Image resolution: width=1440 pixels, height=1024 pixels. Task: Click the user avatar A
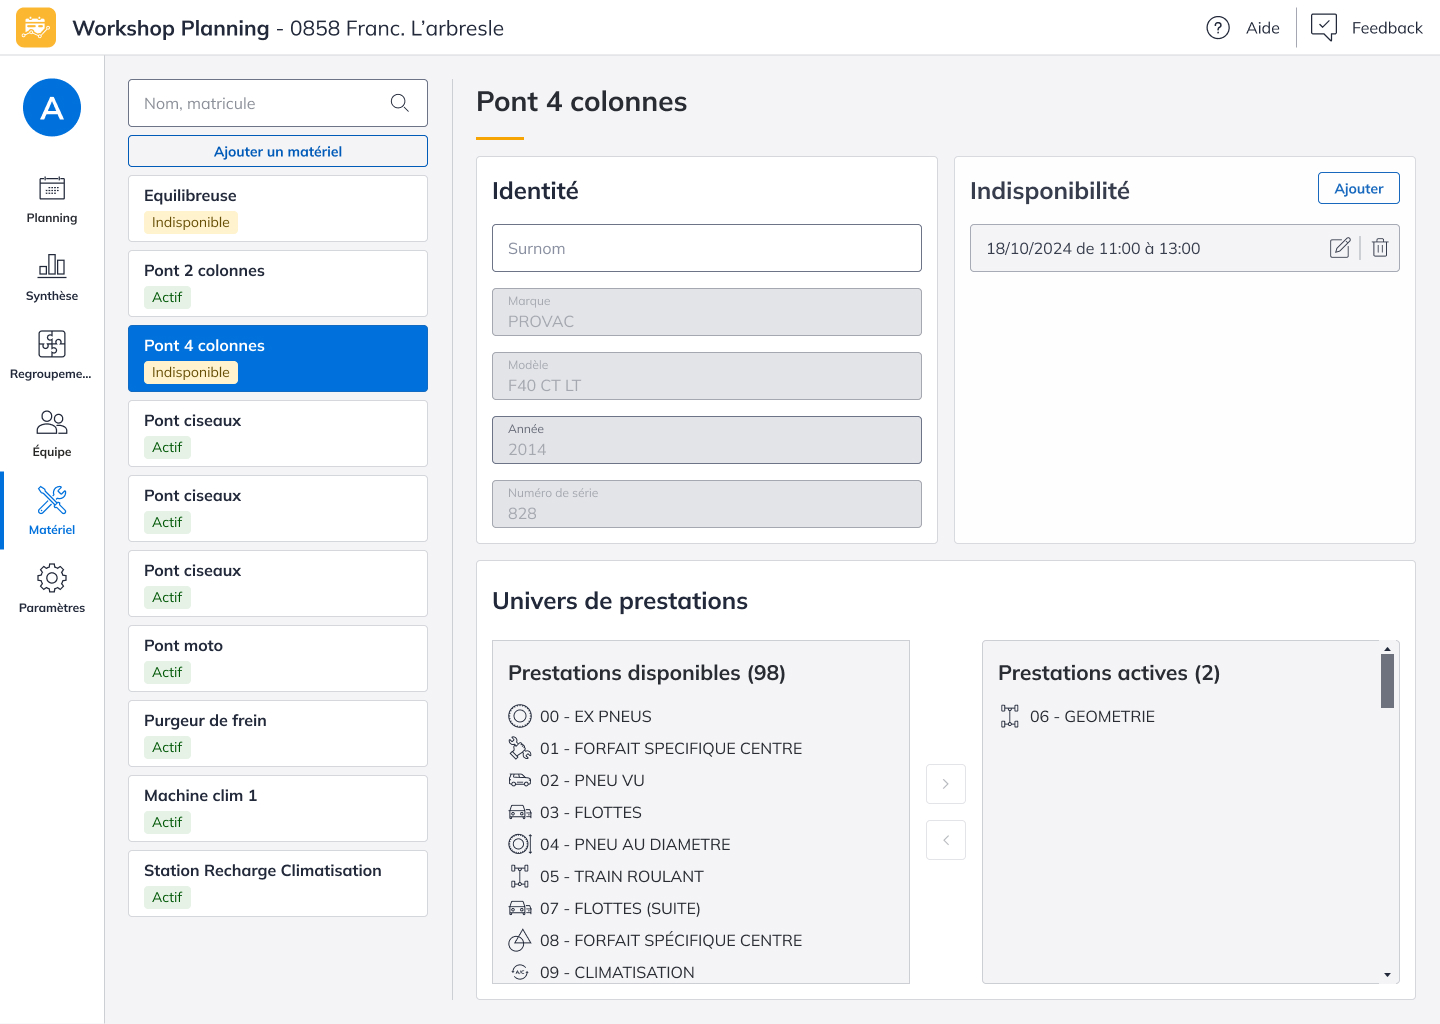[x=52, y=108]
